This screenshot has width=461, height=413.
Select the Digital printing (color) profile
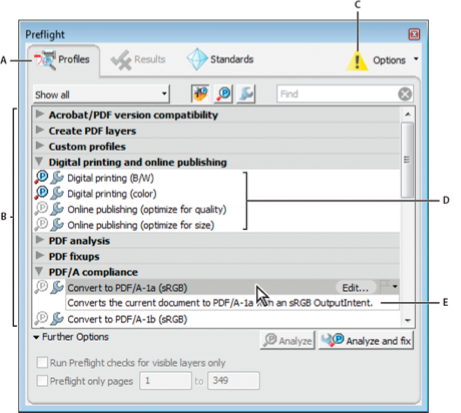[112, 194]
